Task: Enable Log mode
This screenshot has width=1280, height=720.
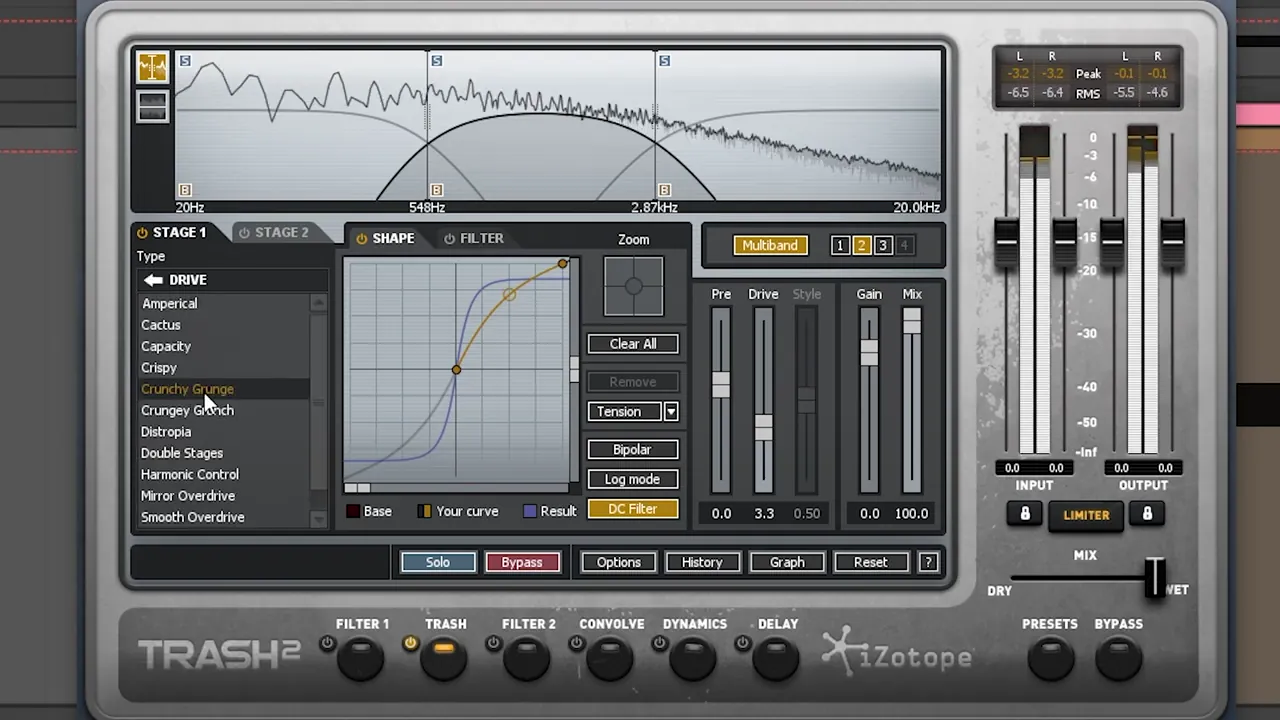Action: [x=633, y=479]
